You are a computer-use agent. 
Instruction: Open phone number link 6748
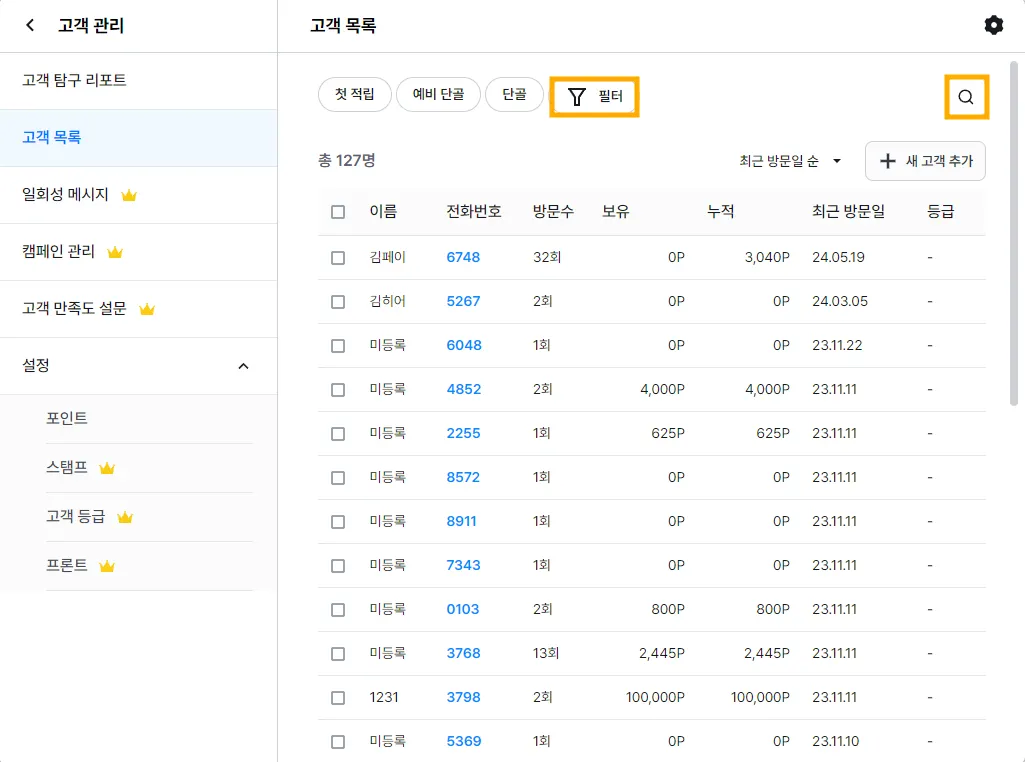(463, 257)
